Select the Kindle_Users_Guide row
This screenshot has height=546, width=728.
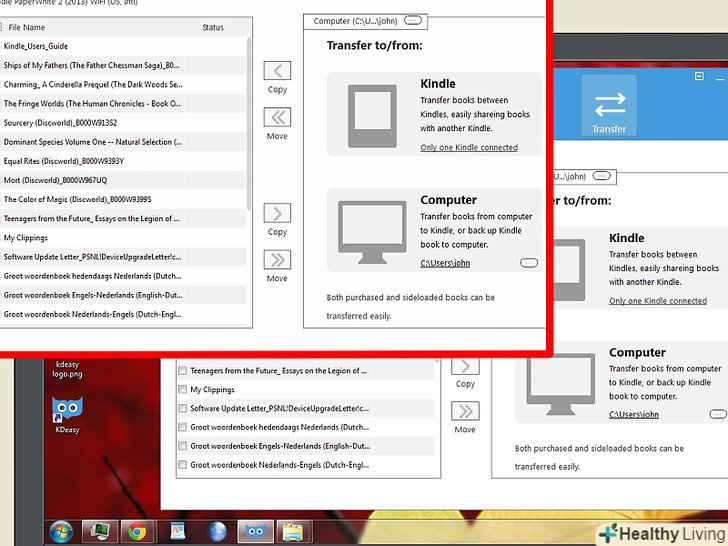[x=123, y=46]
